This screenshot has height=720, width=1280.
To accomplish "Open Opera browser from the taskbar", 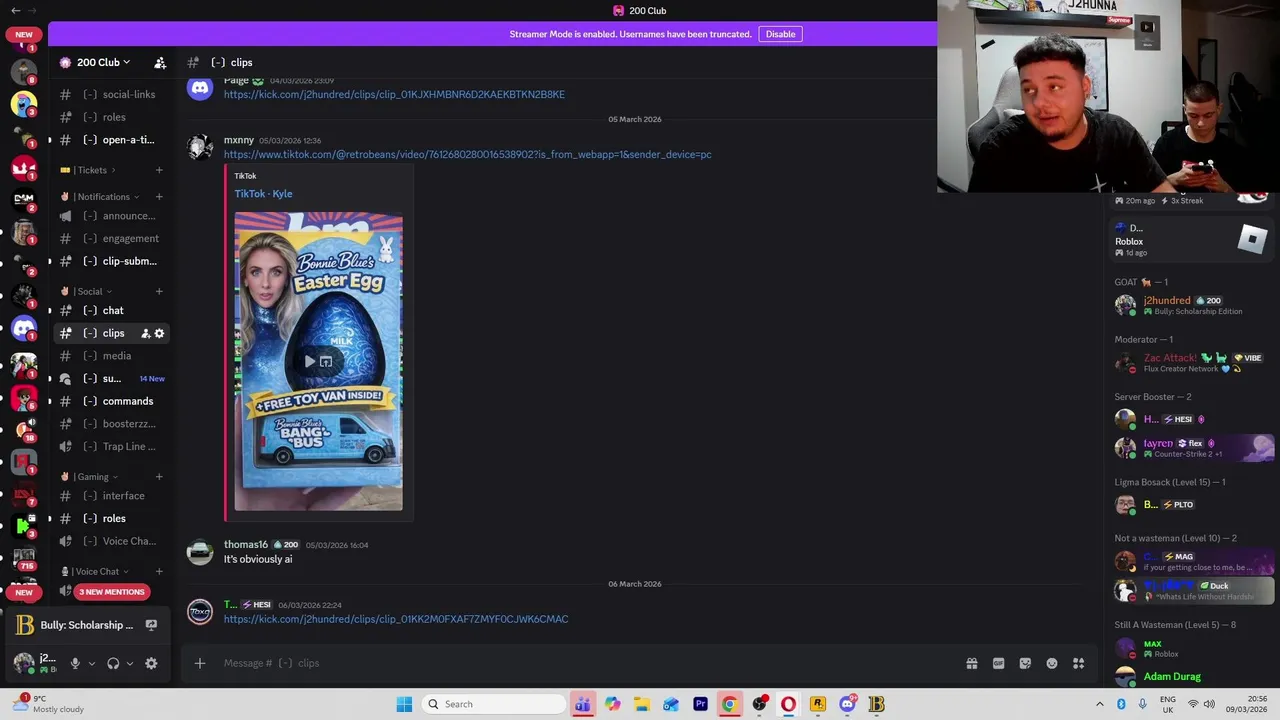I will pyautogui.click(x=788, y=704).
